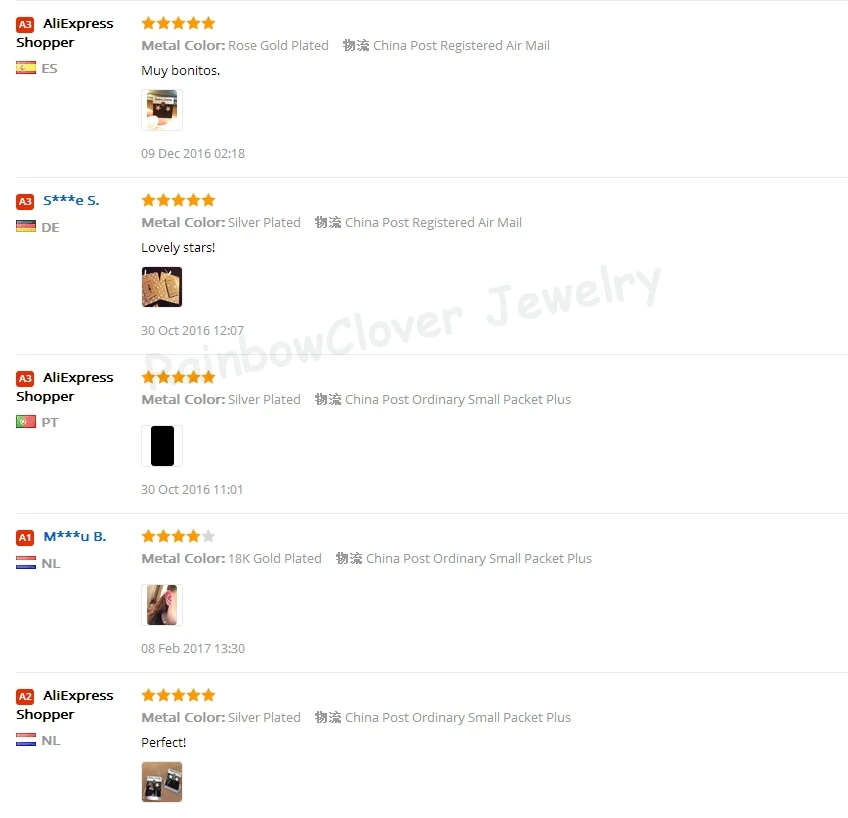Open the Perfect! review photo thumbnail
Viewport: 848px width, 818px height.
tap(162, 782)
